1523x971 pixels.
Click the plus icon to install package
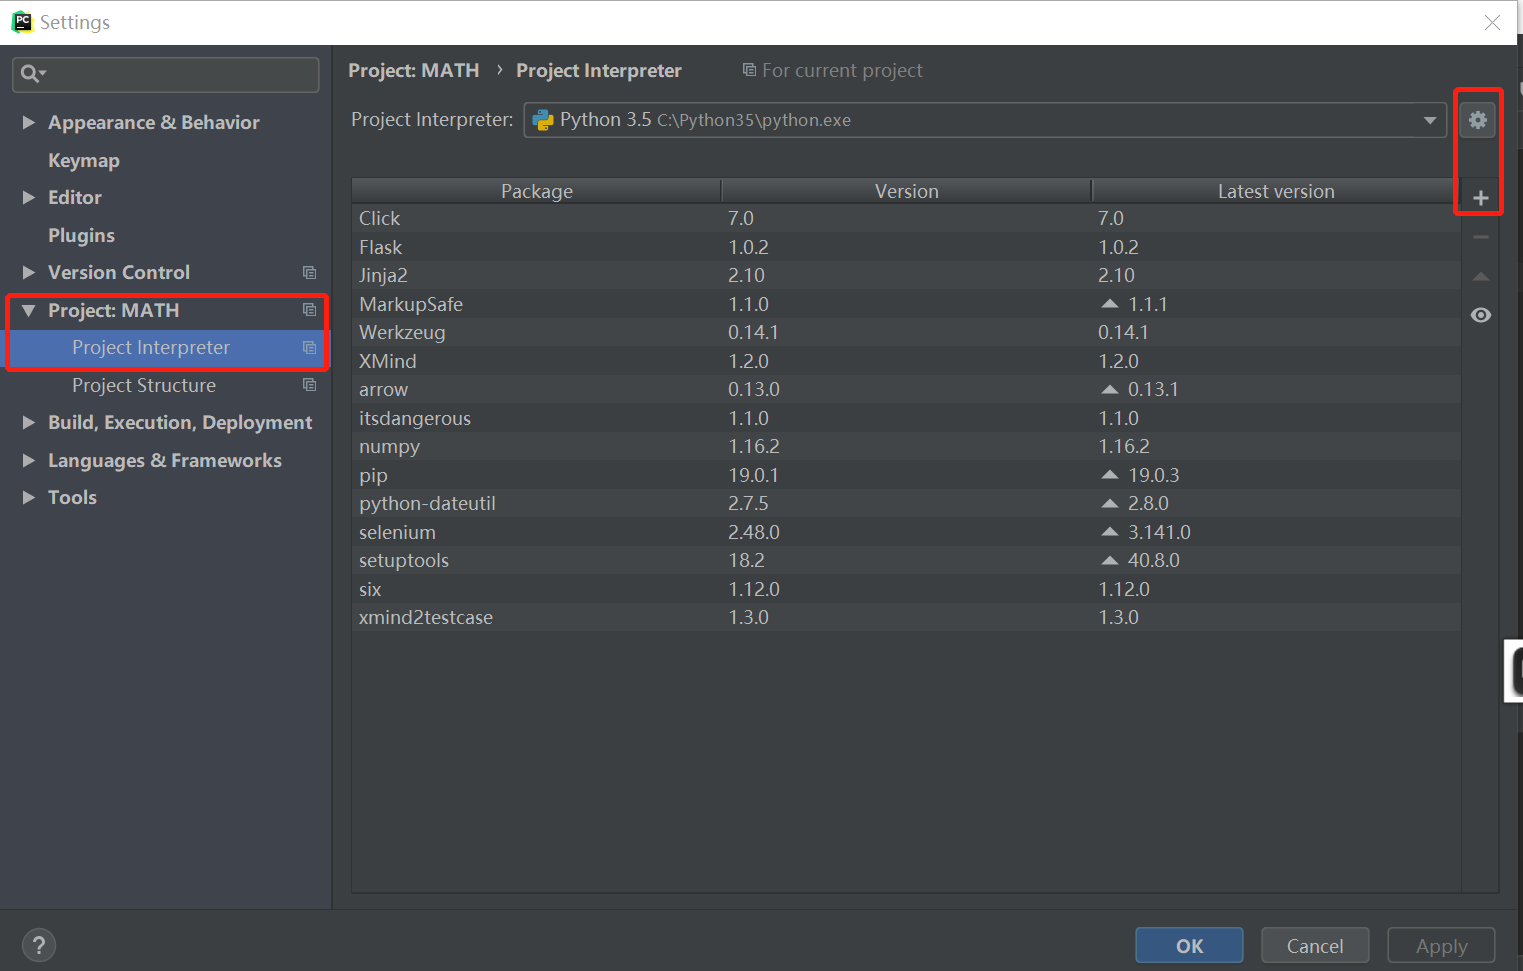click(x=1481, y=198)
